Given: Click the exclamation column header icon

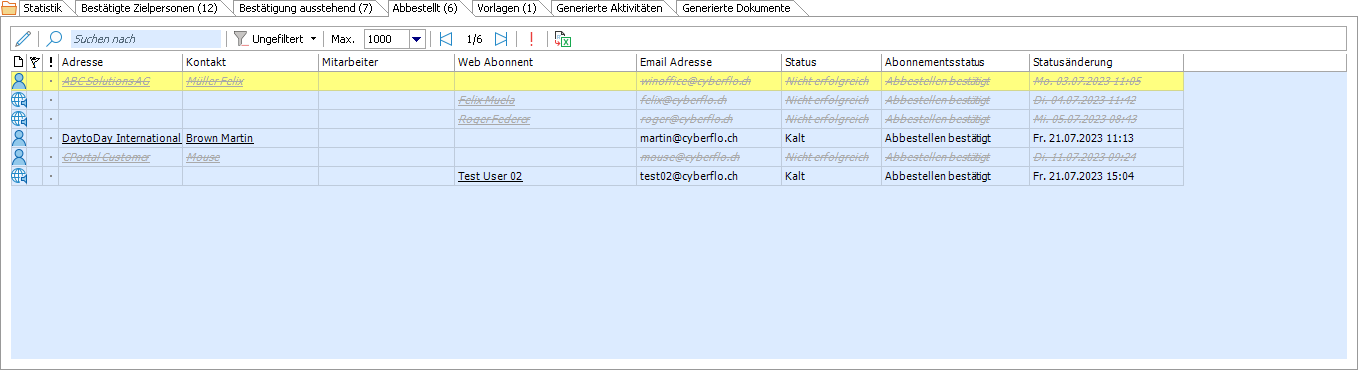Looking at the screenshot, I should click(50, 62).
